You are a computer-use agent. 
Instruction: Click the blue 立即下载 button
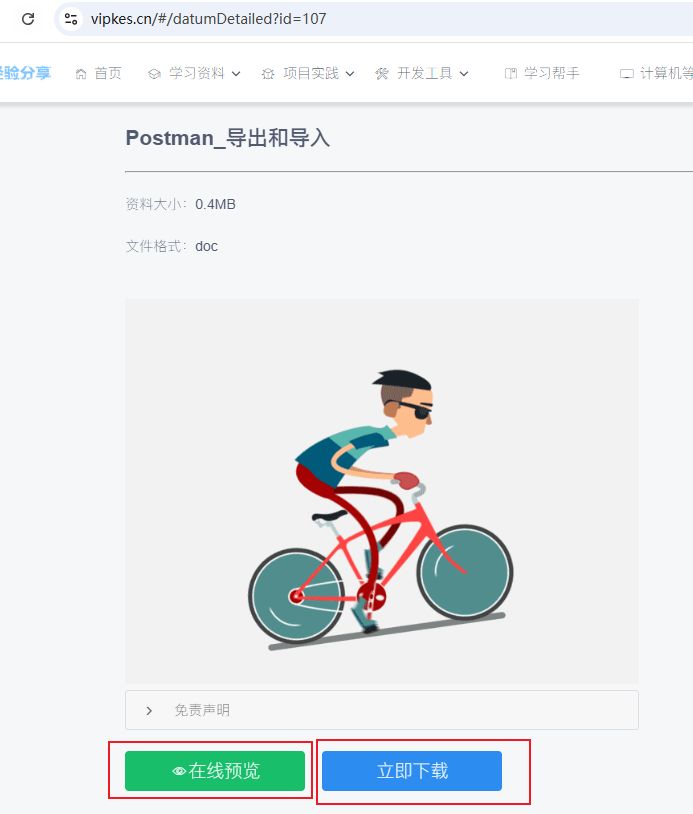click(412, 771)
